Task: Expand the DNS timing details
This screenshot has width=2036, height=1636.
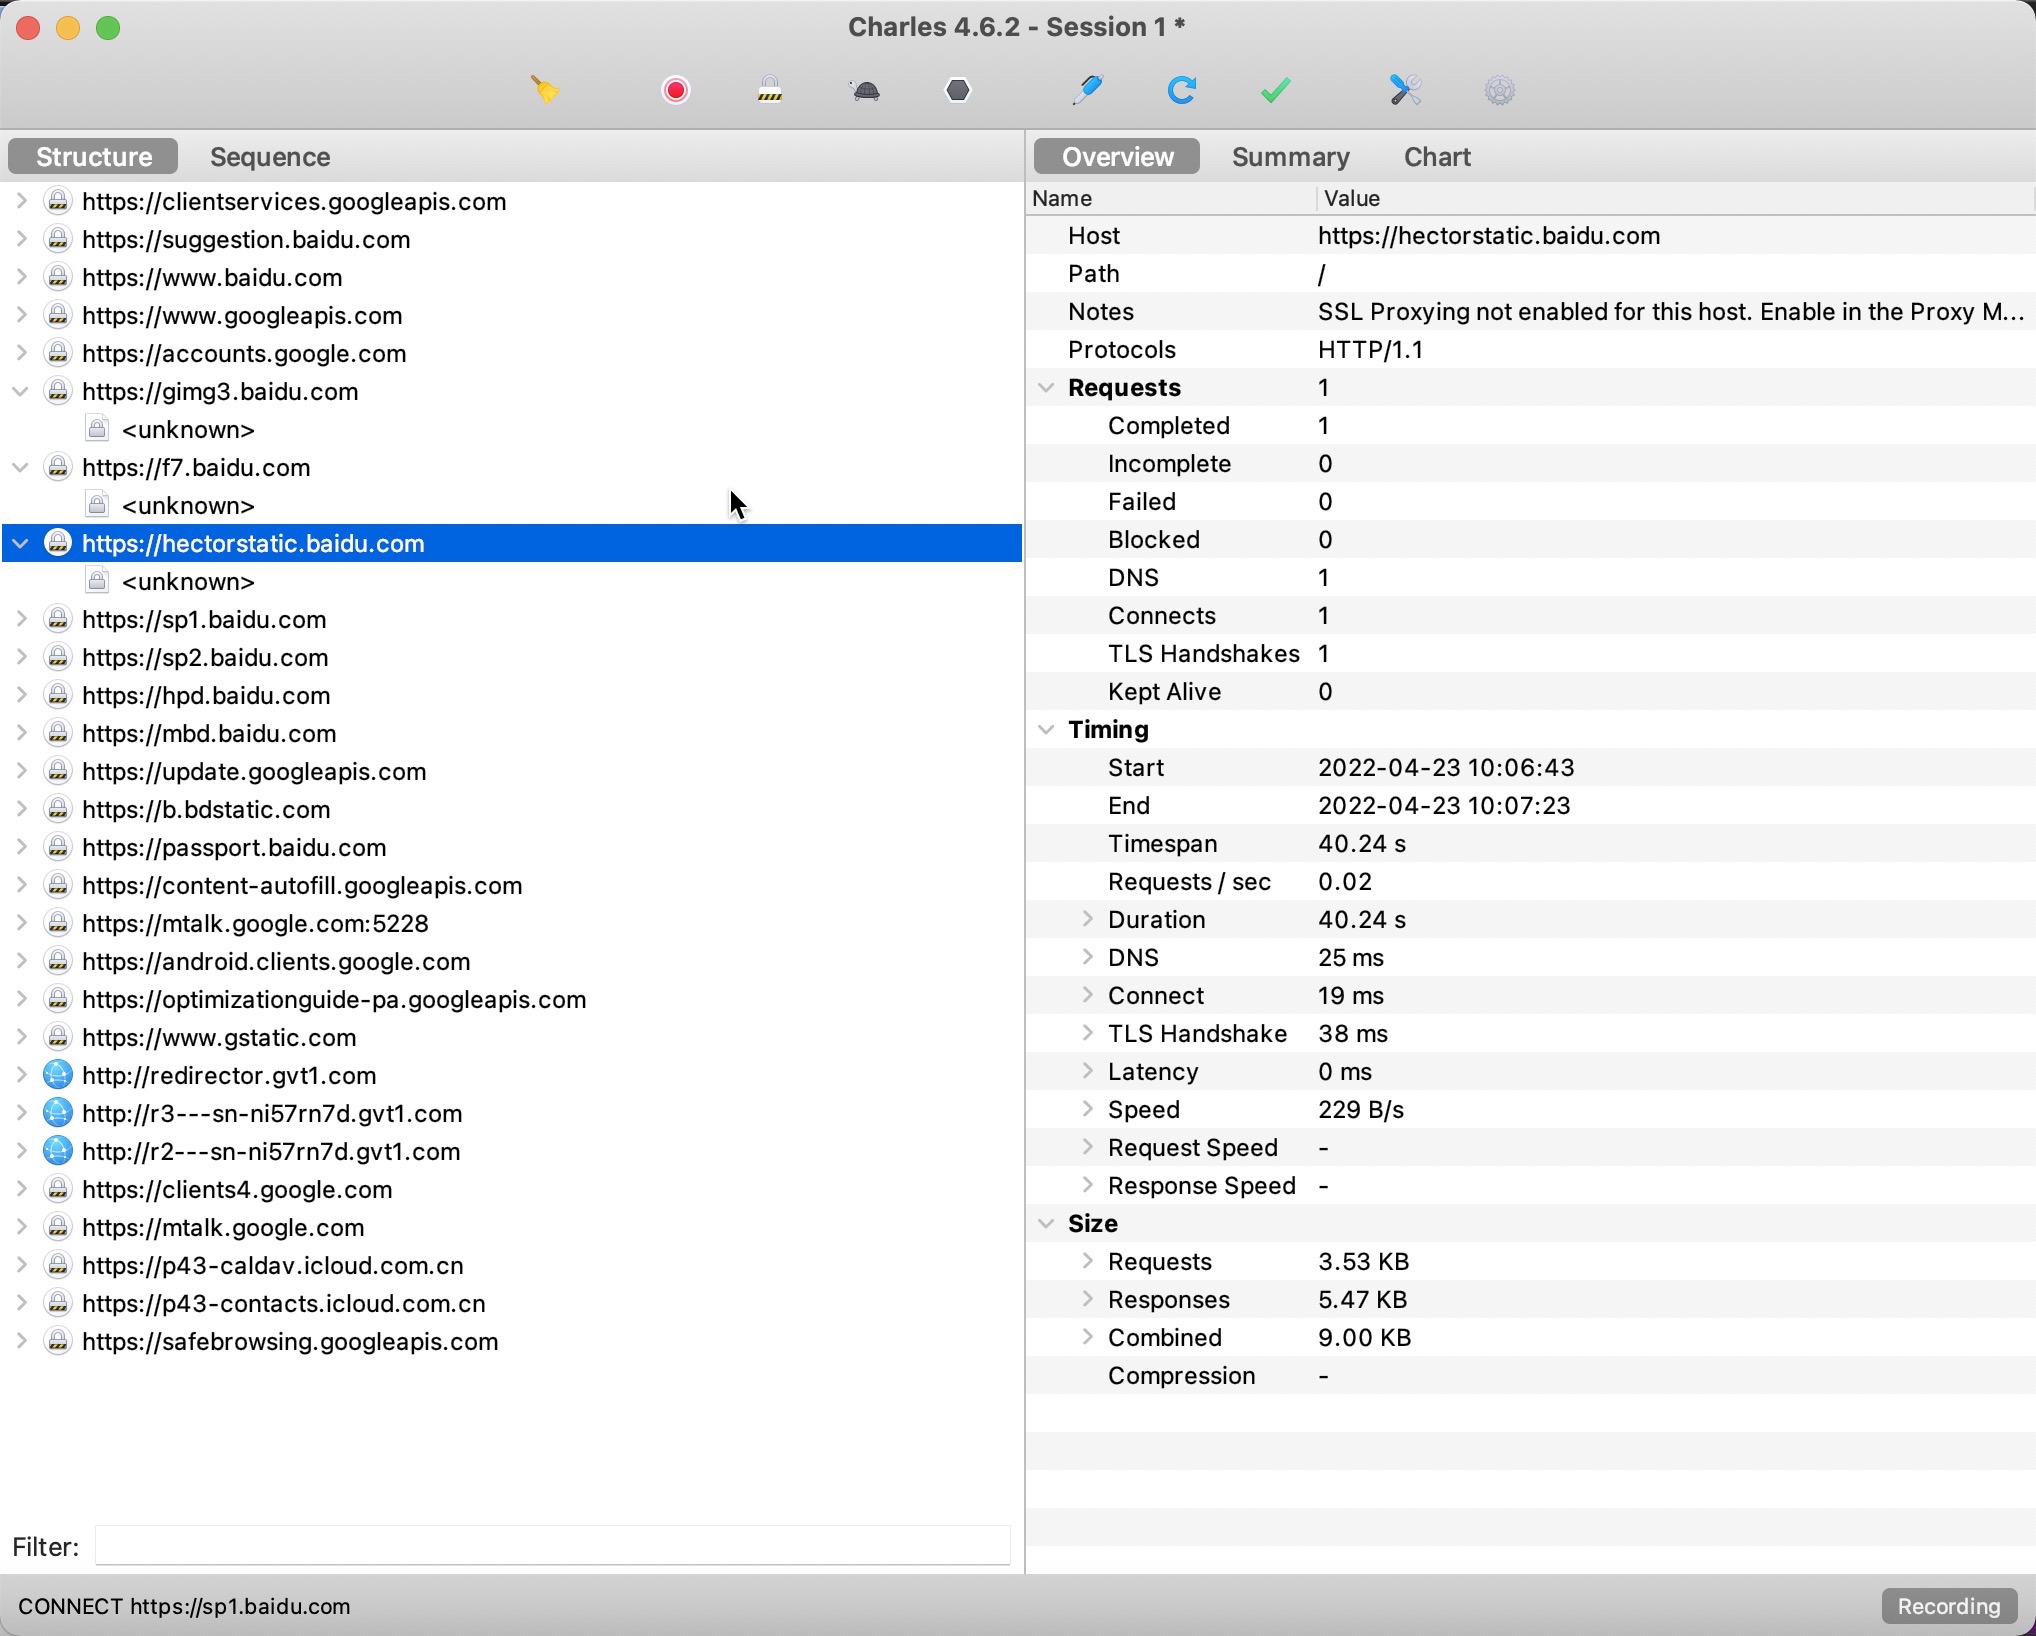Action: click(1086, 957)
